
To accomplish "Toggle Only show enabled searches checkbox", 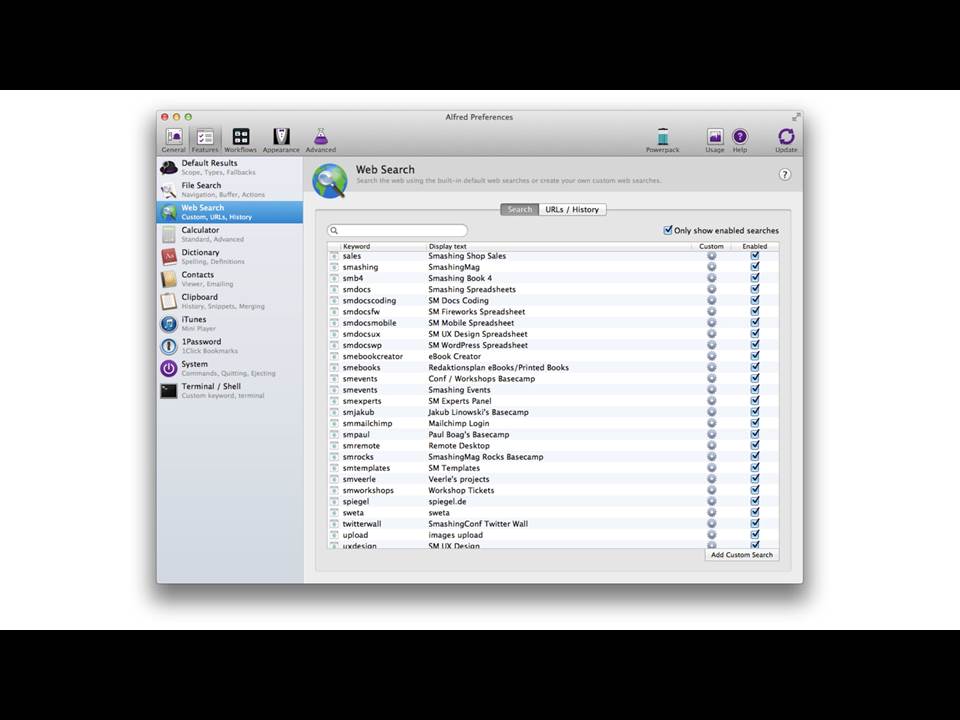I will pyautogui.click(x=668, y=230).
